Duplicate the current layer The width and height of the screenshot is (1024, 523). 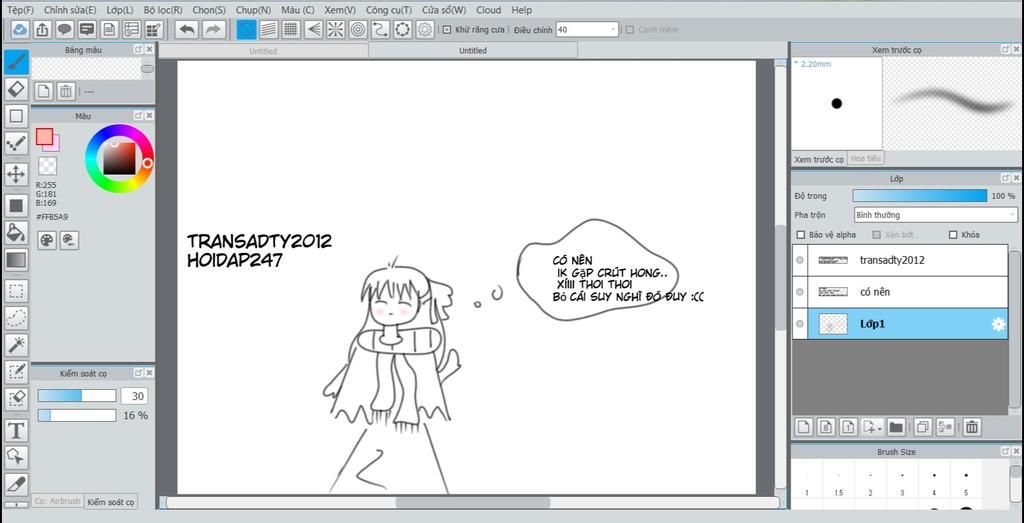tap(922, 427)
